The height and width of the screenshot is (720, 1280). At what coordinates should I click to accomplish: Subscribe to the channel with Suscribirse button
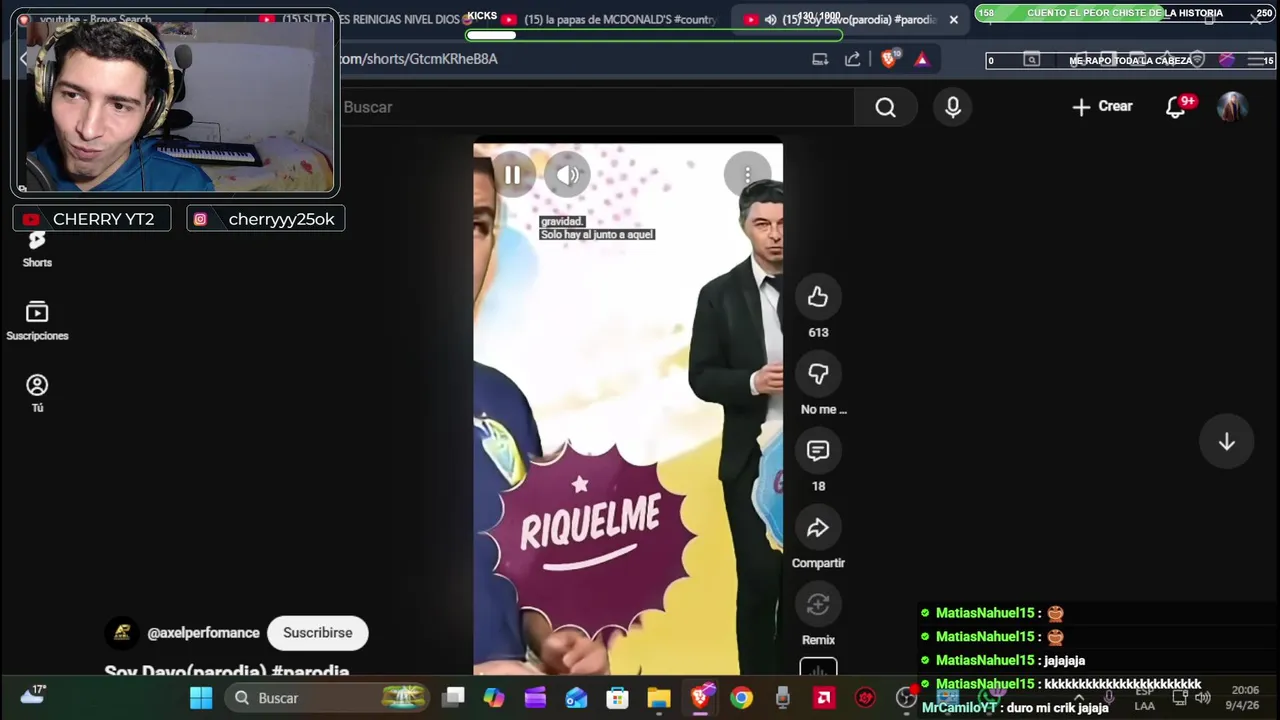coord(317,633)
